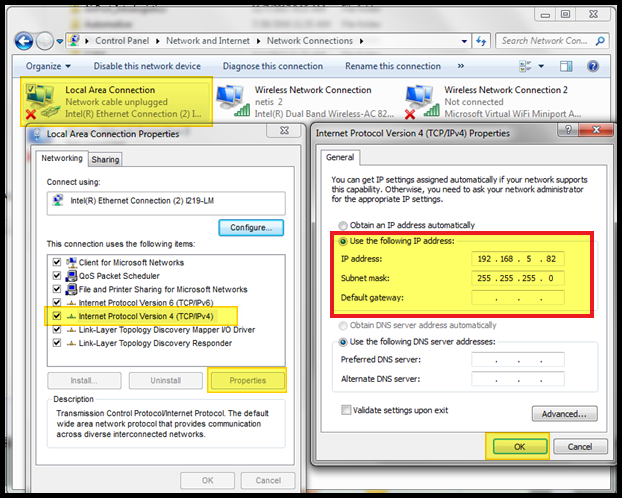Click the Preferred DNS server field
Image resolution: width=622 pixels, height=498 pixels.
pyautogui.click(x=518, y=360)
